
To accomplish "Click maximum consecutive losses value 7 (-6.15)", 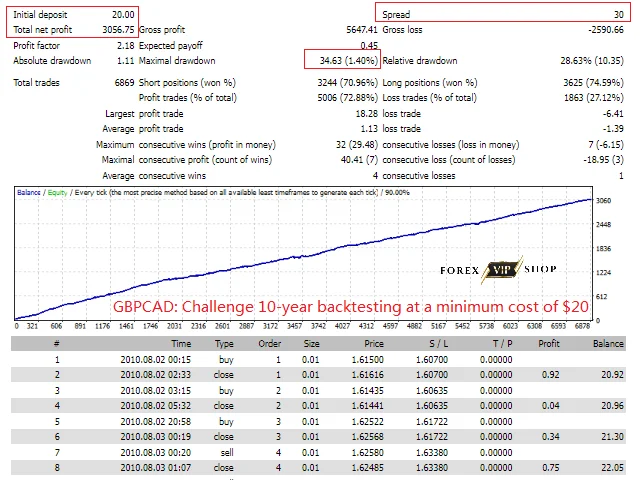I will 606,145.
